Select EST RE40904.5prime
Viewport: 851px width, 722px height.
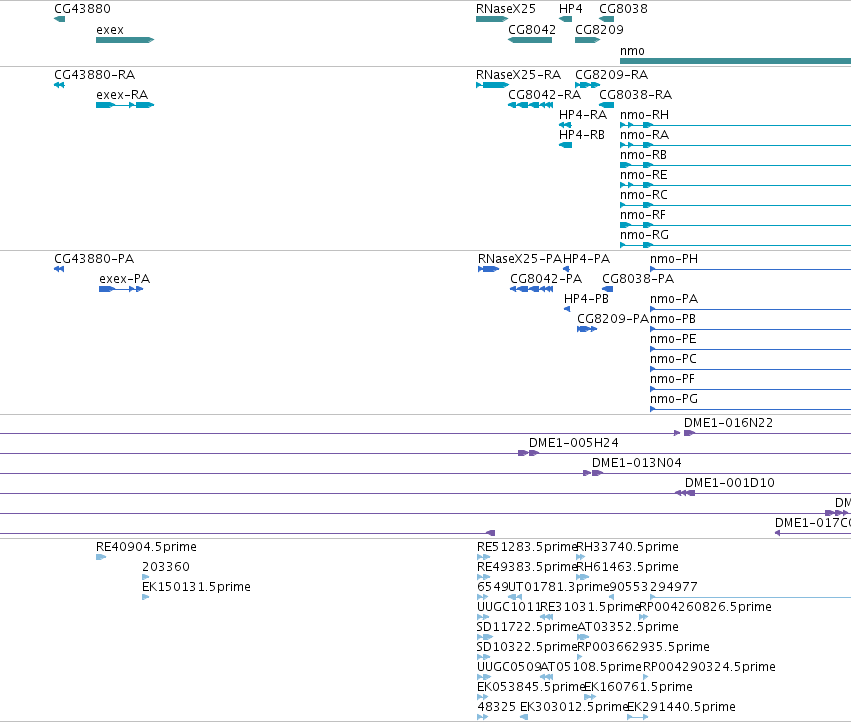146,547
